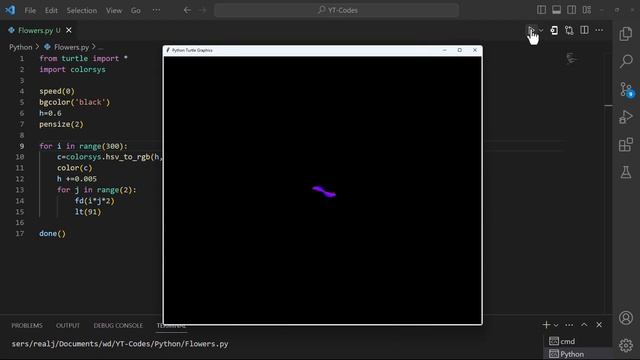This screenshot has height=360, width=640.
Task: Click the YT-Codes command center search box
Action: click(x=337, y=10)
